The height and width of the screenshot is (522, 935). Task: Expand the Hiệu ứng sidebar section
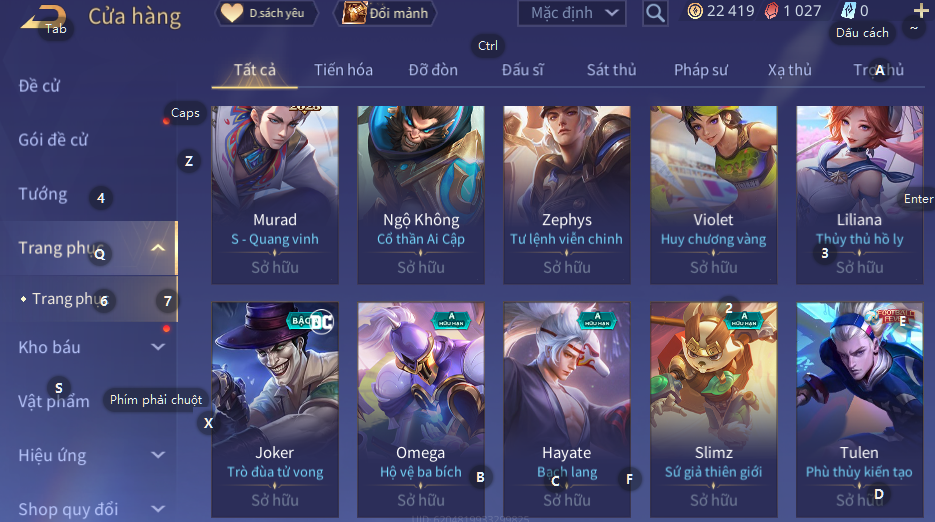pos(158,455)
